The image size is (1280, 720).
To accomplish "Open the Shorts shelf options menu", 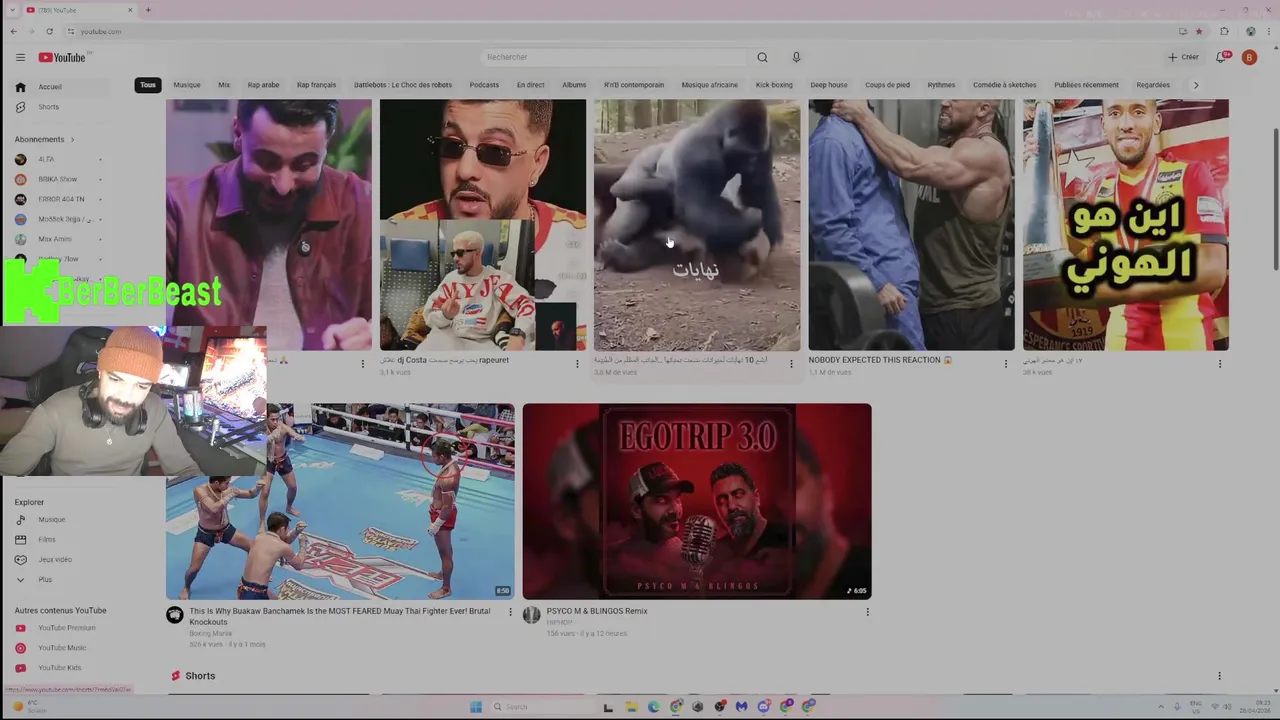I will click(x=1219, y=676).
